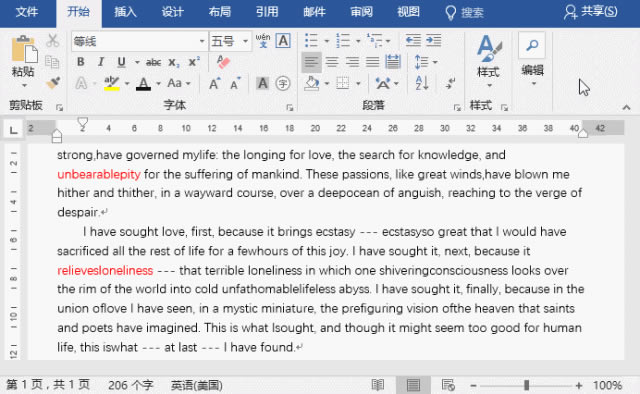Image resolution: width=640 pixels, height=394 pixels.
Task: Click the 共享(S) share button
Action: coord(591,12)
